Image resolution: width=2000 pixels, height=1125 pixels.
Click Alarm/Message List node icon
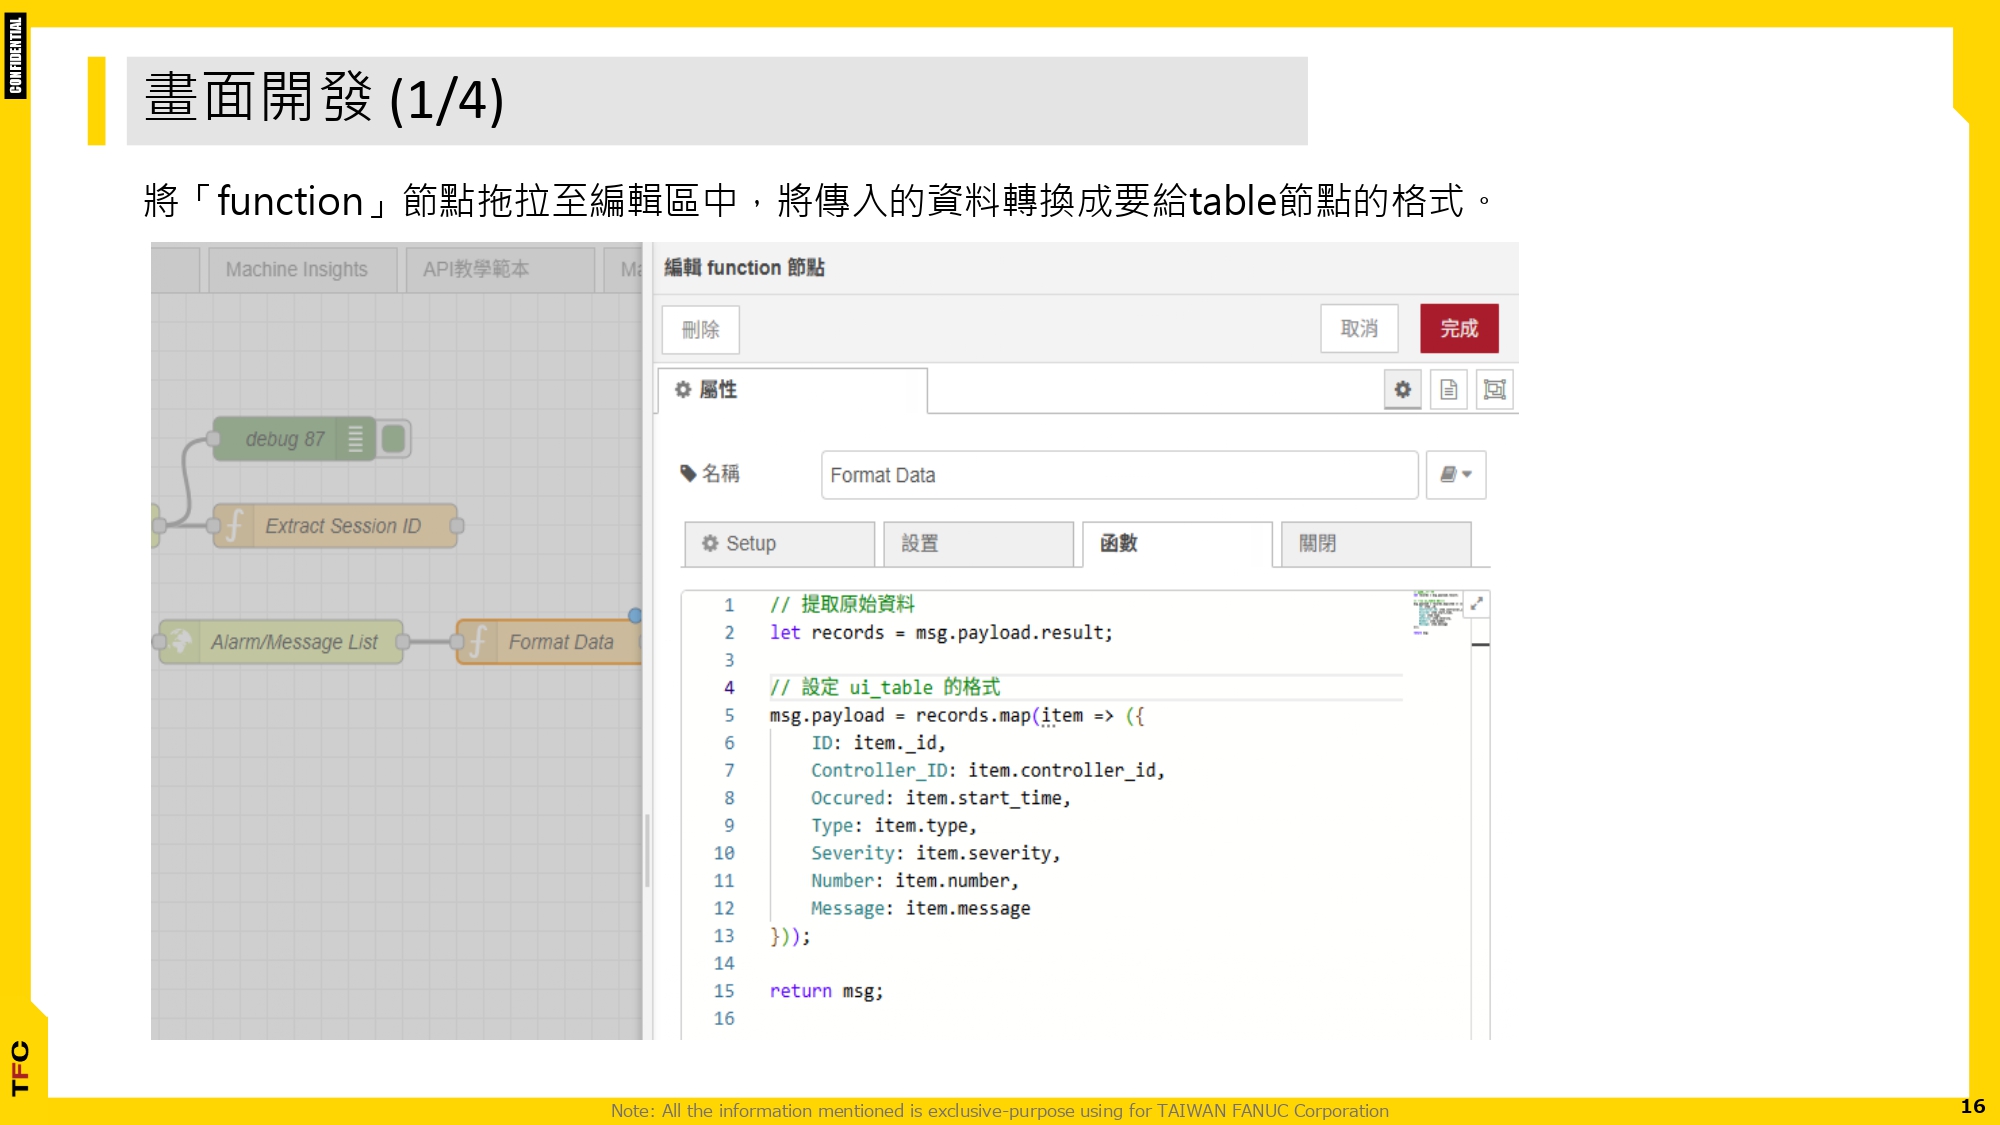[x=181, y=642]
